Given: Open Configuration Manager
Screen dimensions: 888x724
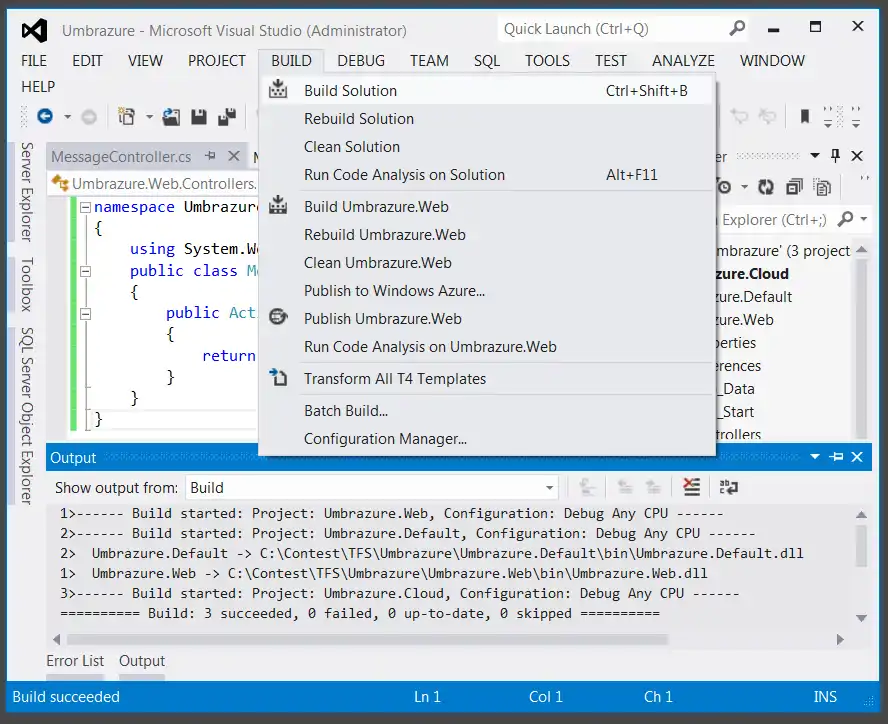Looking at the screenshot, I should tap(487, 439).
